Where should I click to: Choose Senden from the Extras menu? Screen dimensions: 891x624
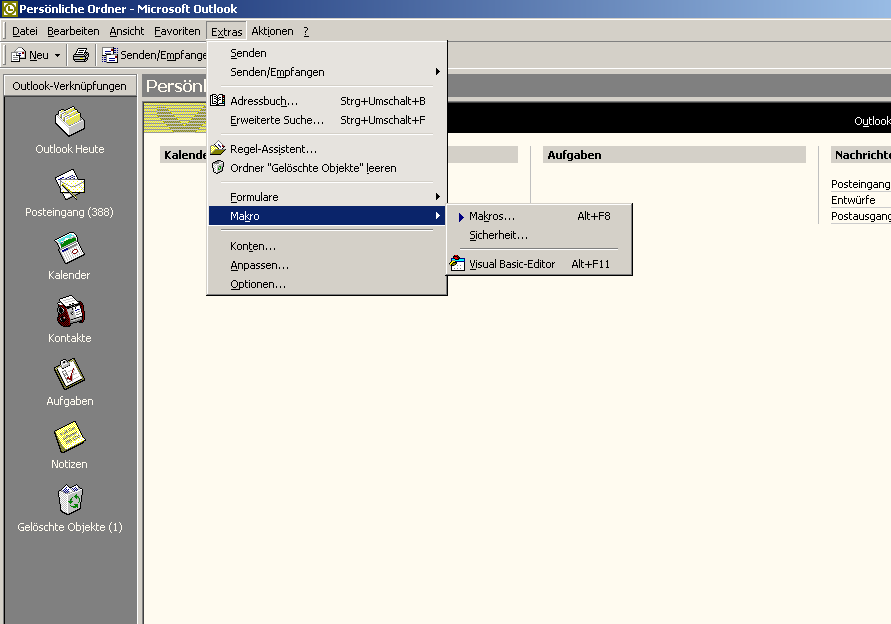[x=327, y=53]
